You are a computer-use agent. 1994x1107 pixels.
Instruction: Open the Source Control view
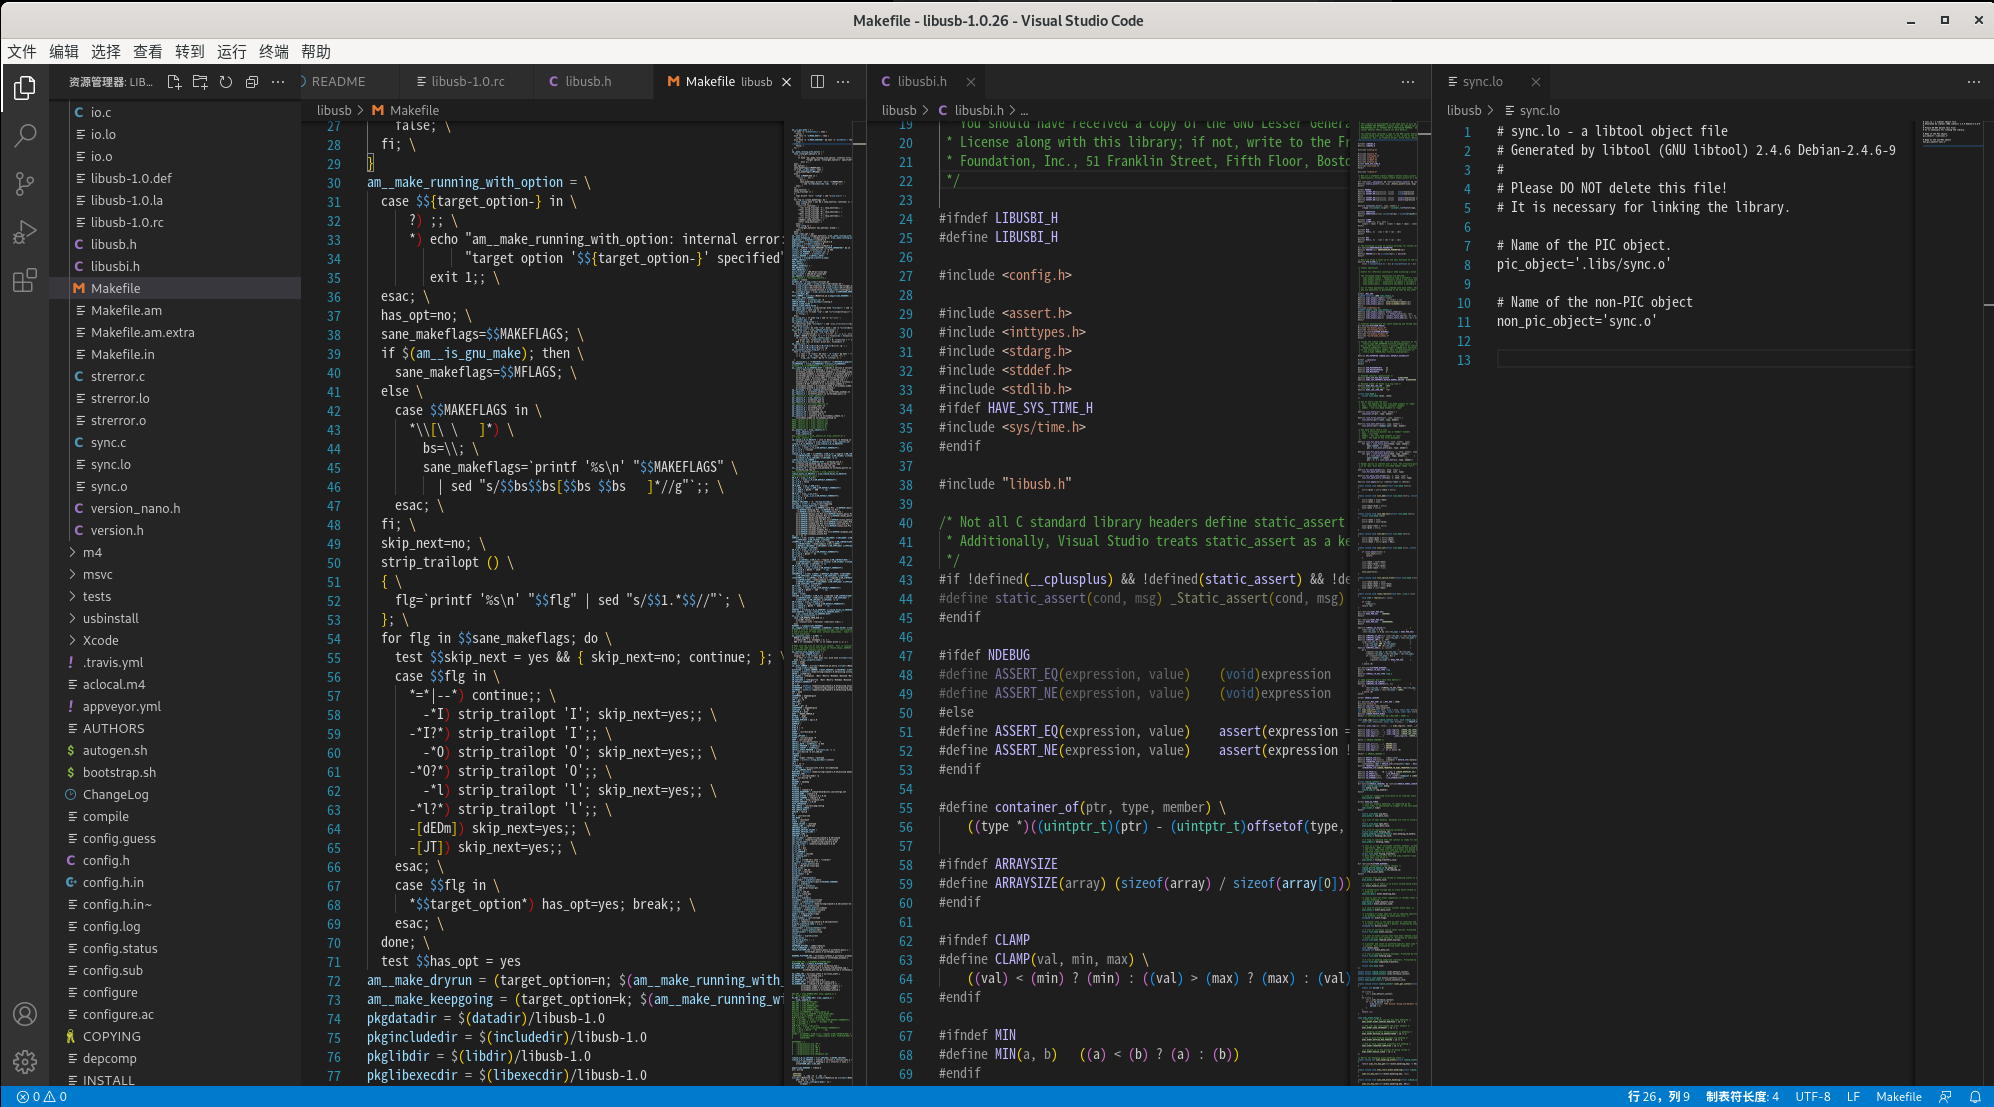pos(25,183)
